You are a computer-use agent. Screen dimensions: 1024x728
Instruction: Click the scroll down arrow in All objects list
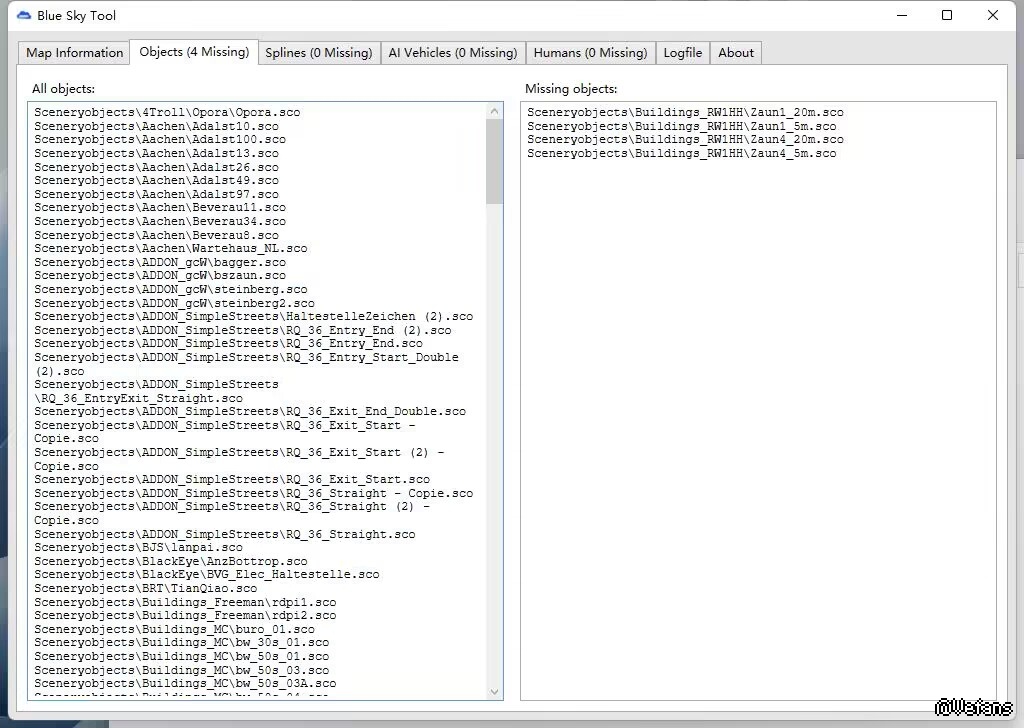point(495,691)
